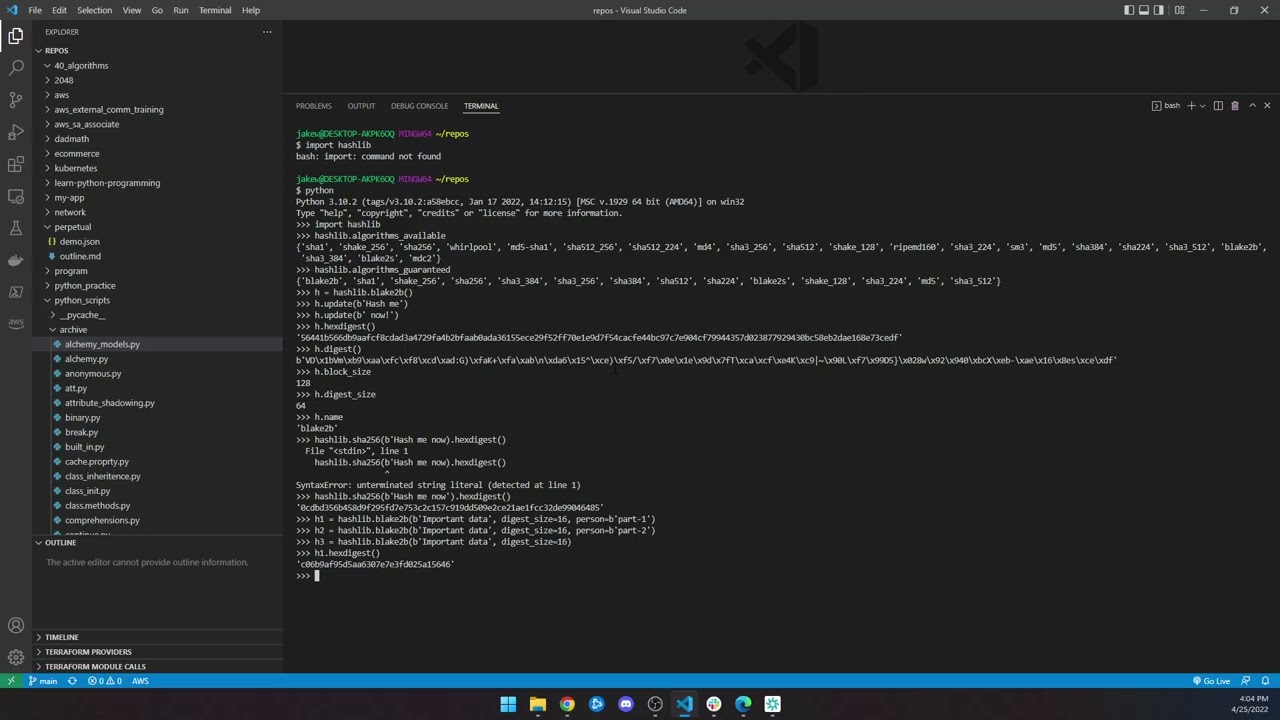Open the Accounts menu icon
1280x720 pixels.
pos(16,626)
